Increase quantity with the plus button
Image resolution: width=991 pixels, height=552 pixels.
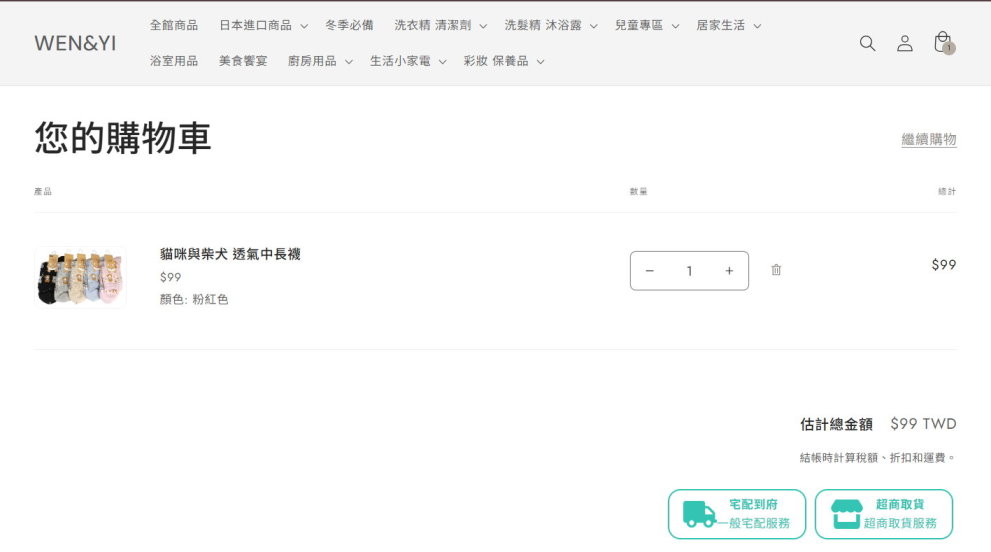729,271
